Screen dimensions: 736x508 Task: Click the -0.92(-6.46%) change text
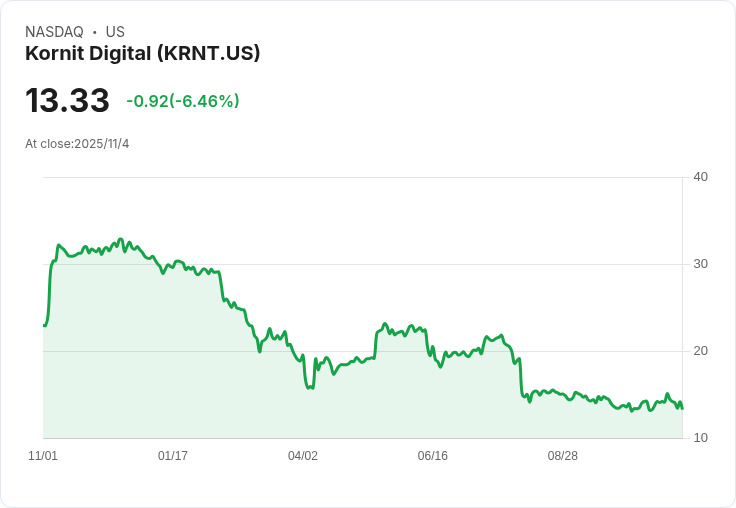click(x=183, y=101)
